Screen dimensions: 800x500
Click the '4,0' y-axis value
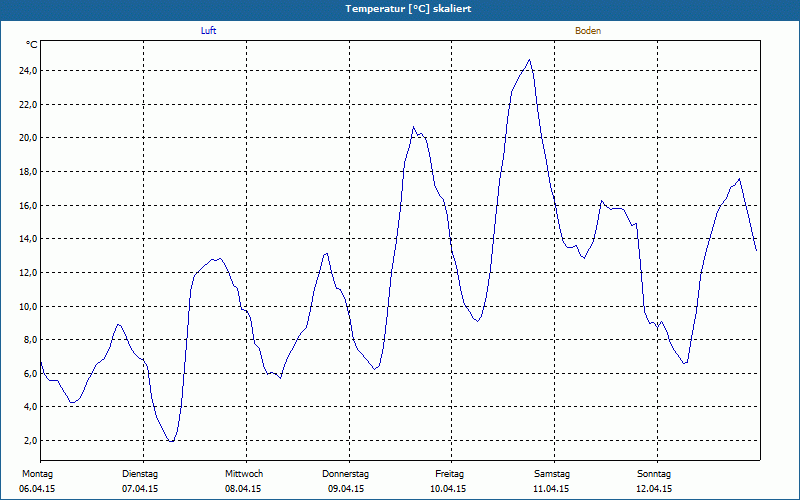31,407
